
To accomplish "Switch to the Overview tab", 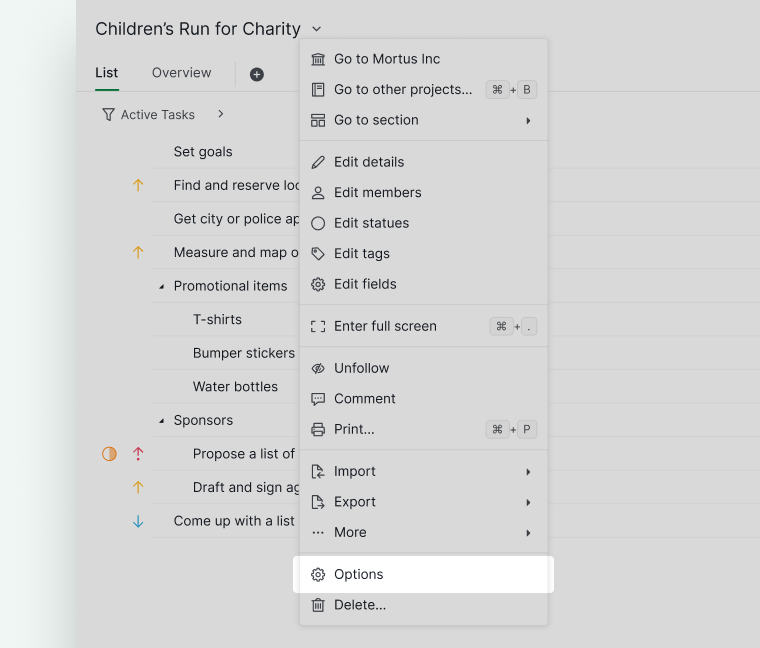I will pos(182,73).
